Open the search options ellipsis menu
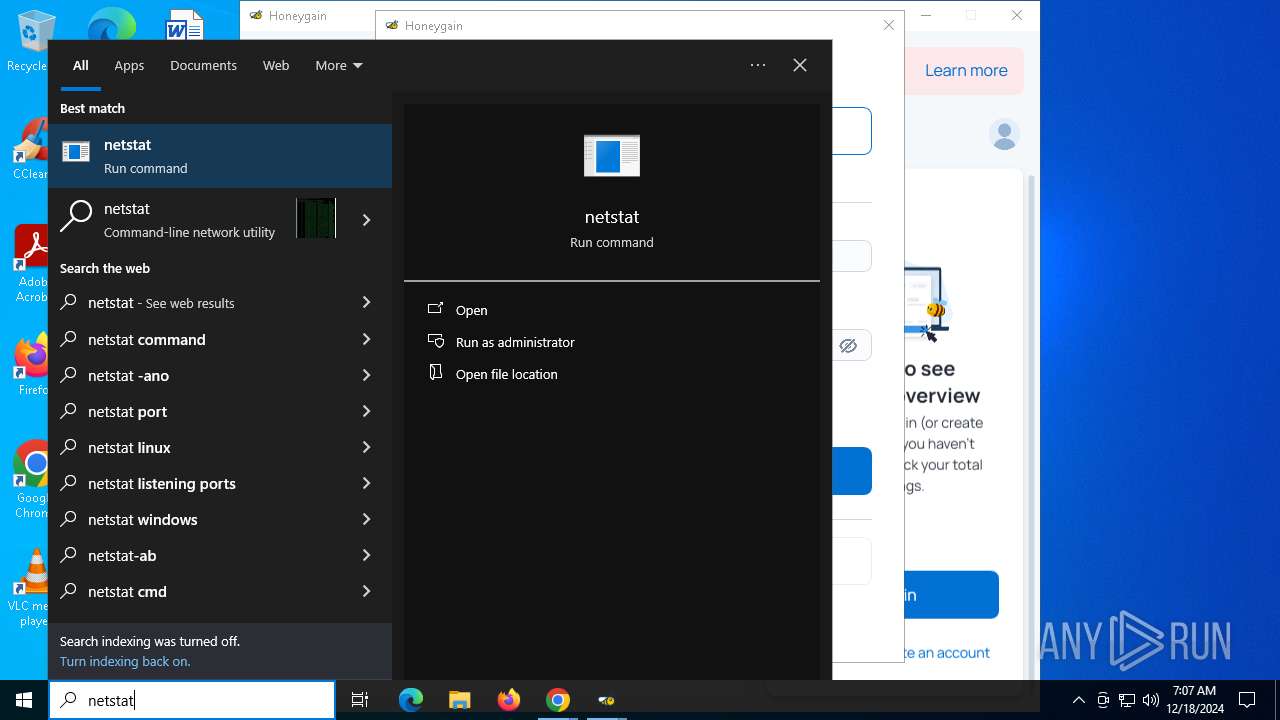Screen dimensions: 1280x720 (x=758, y=66)
